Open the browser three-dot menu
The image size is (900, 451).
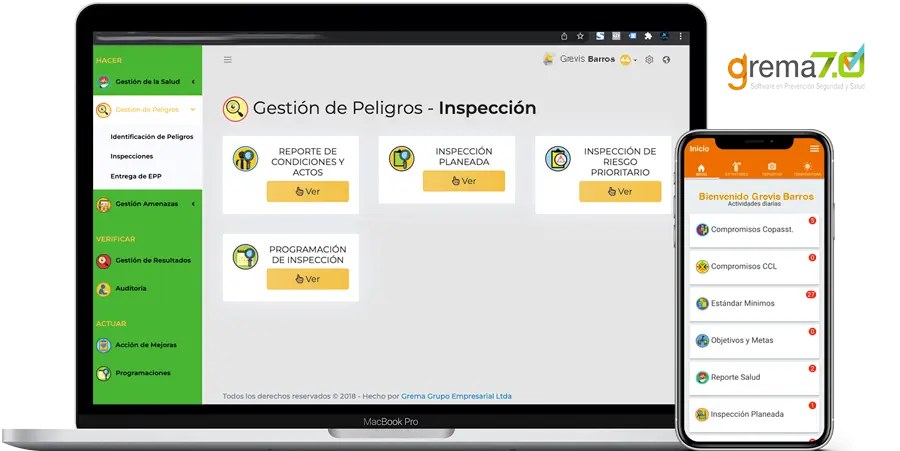tap(681, 36)
